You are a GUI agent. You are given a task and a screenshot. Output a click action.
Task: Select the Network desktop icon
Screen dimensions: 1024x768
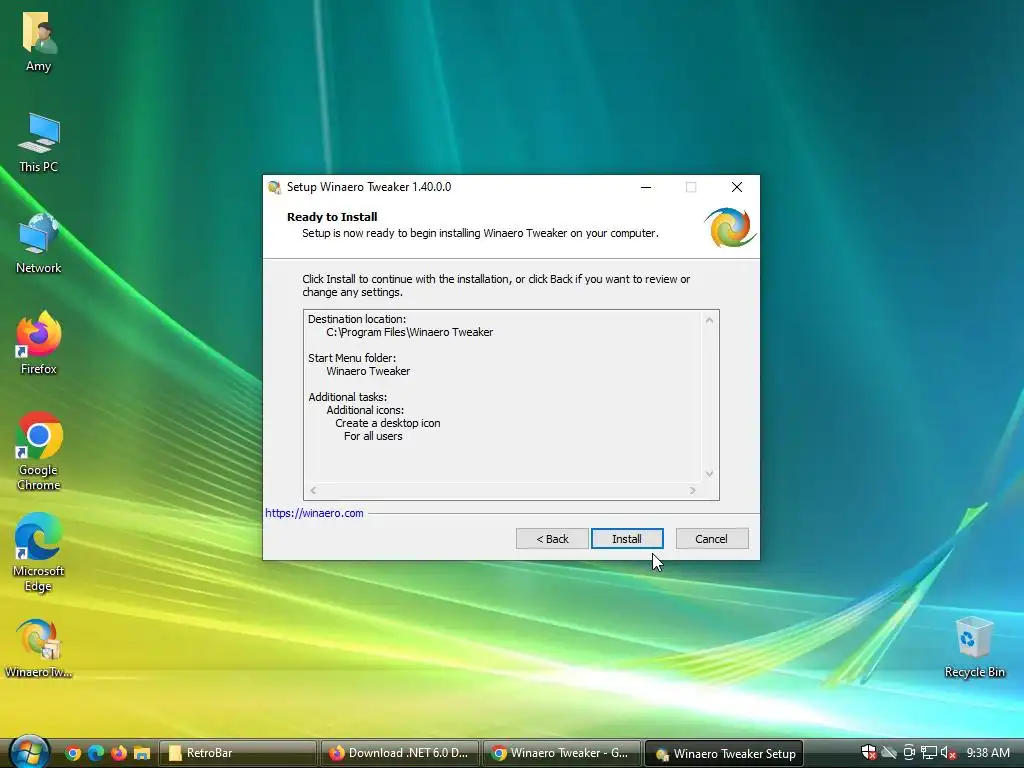(x=39, y=244)
